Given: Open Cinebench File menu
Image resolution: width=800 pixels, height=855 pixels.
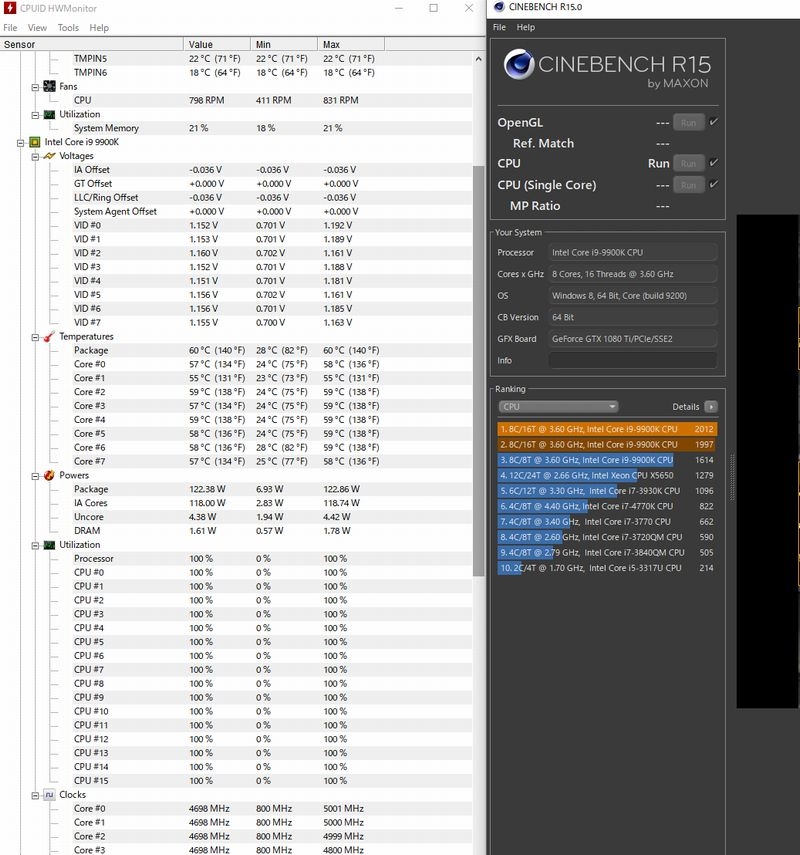Looking at the screenshot, I should [x=499, y=27].
